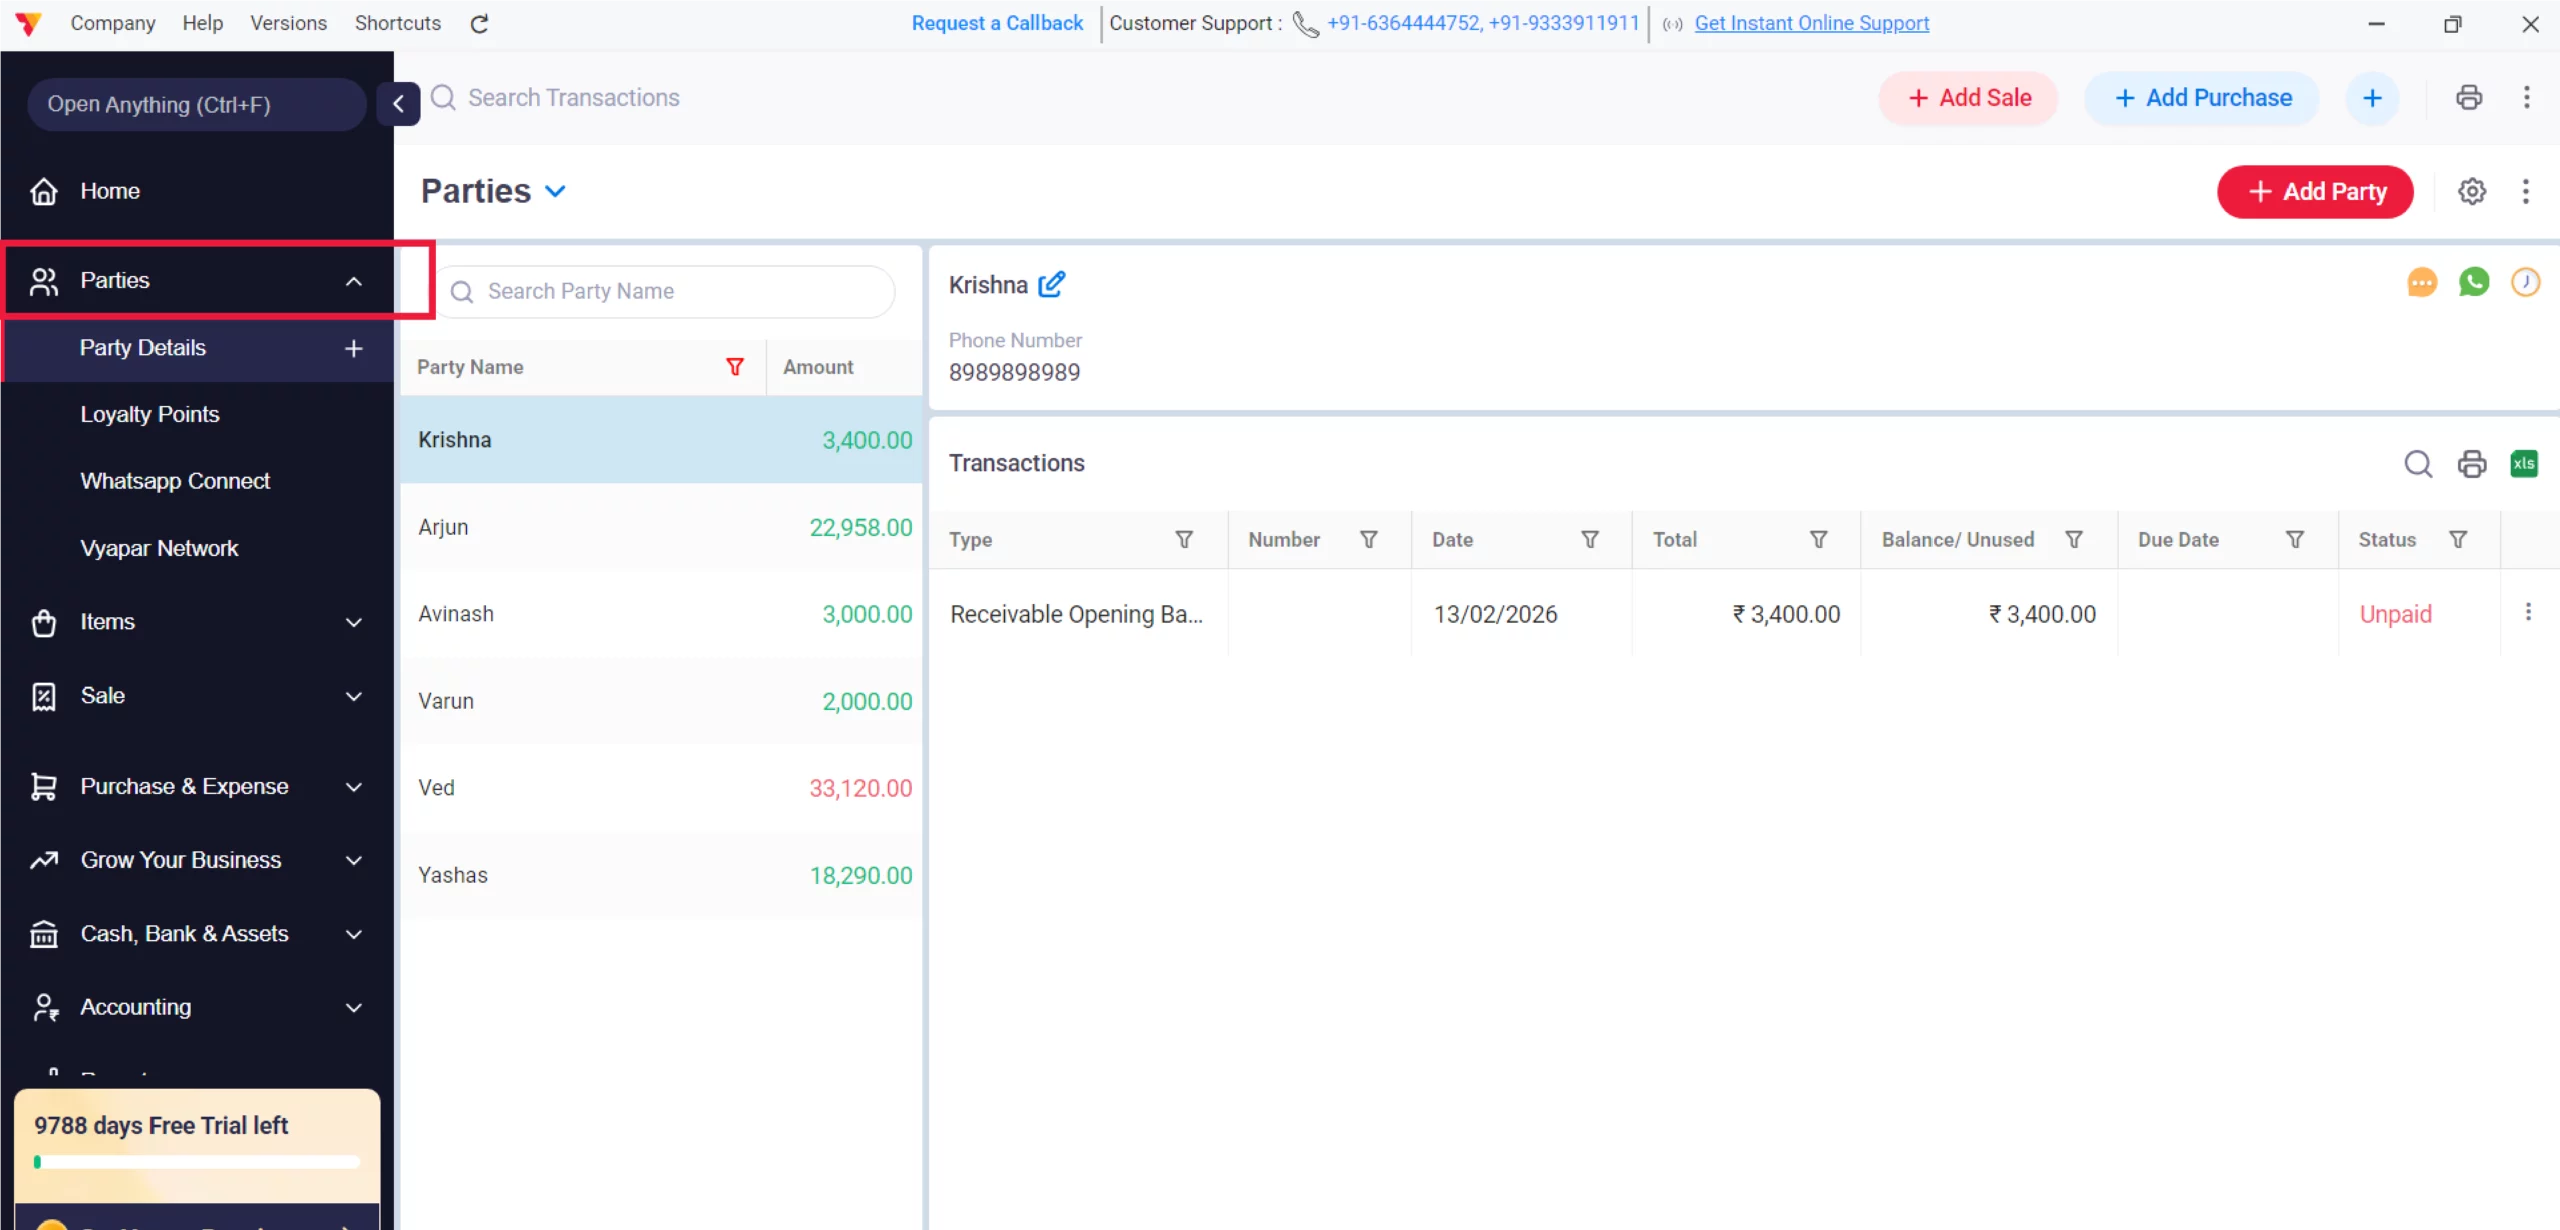Click Get Instant Online Support link
This screenshot has width=2560, height=1230.
[x=1811, y=23]
